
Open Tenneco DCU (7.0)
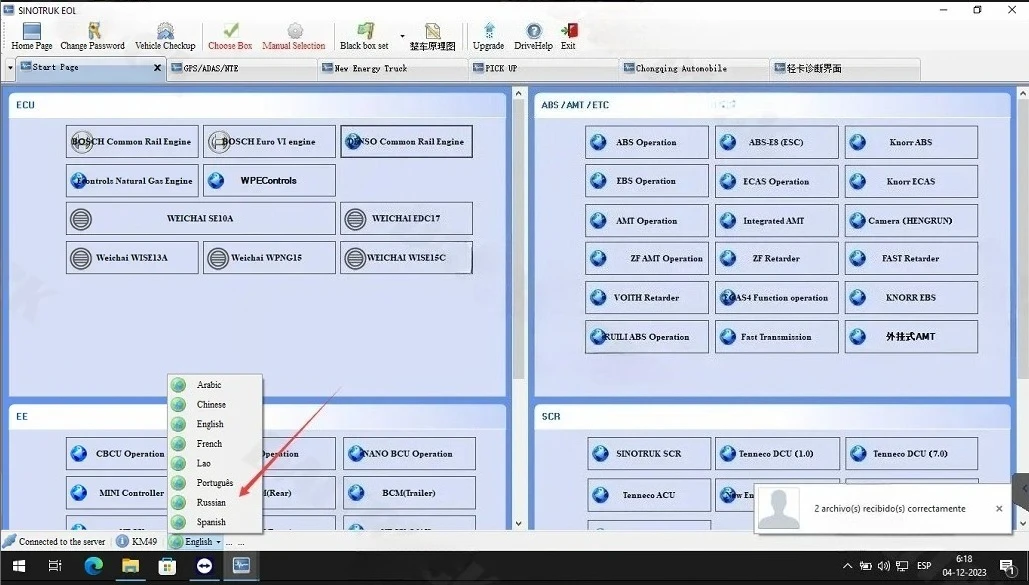[x=911, y=454]
